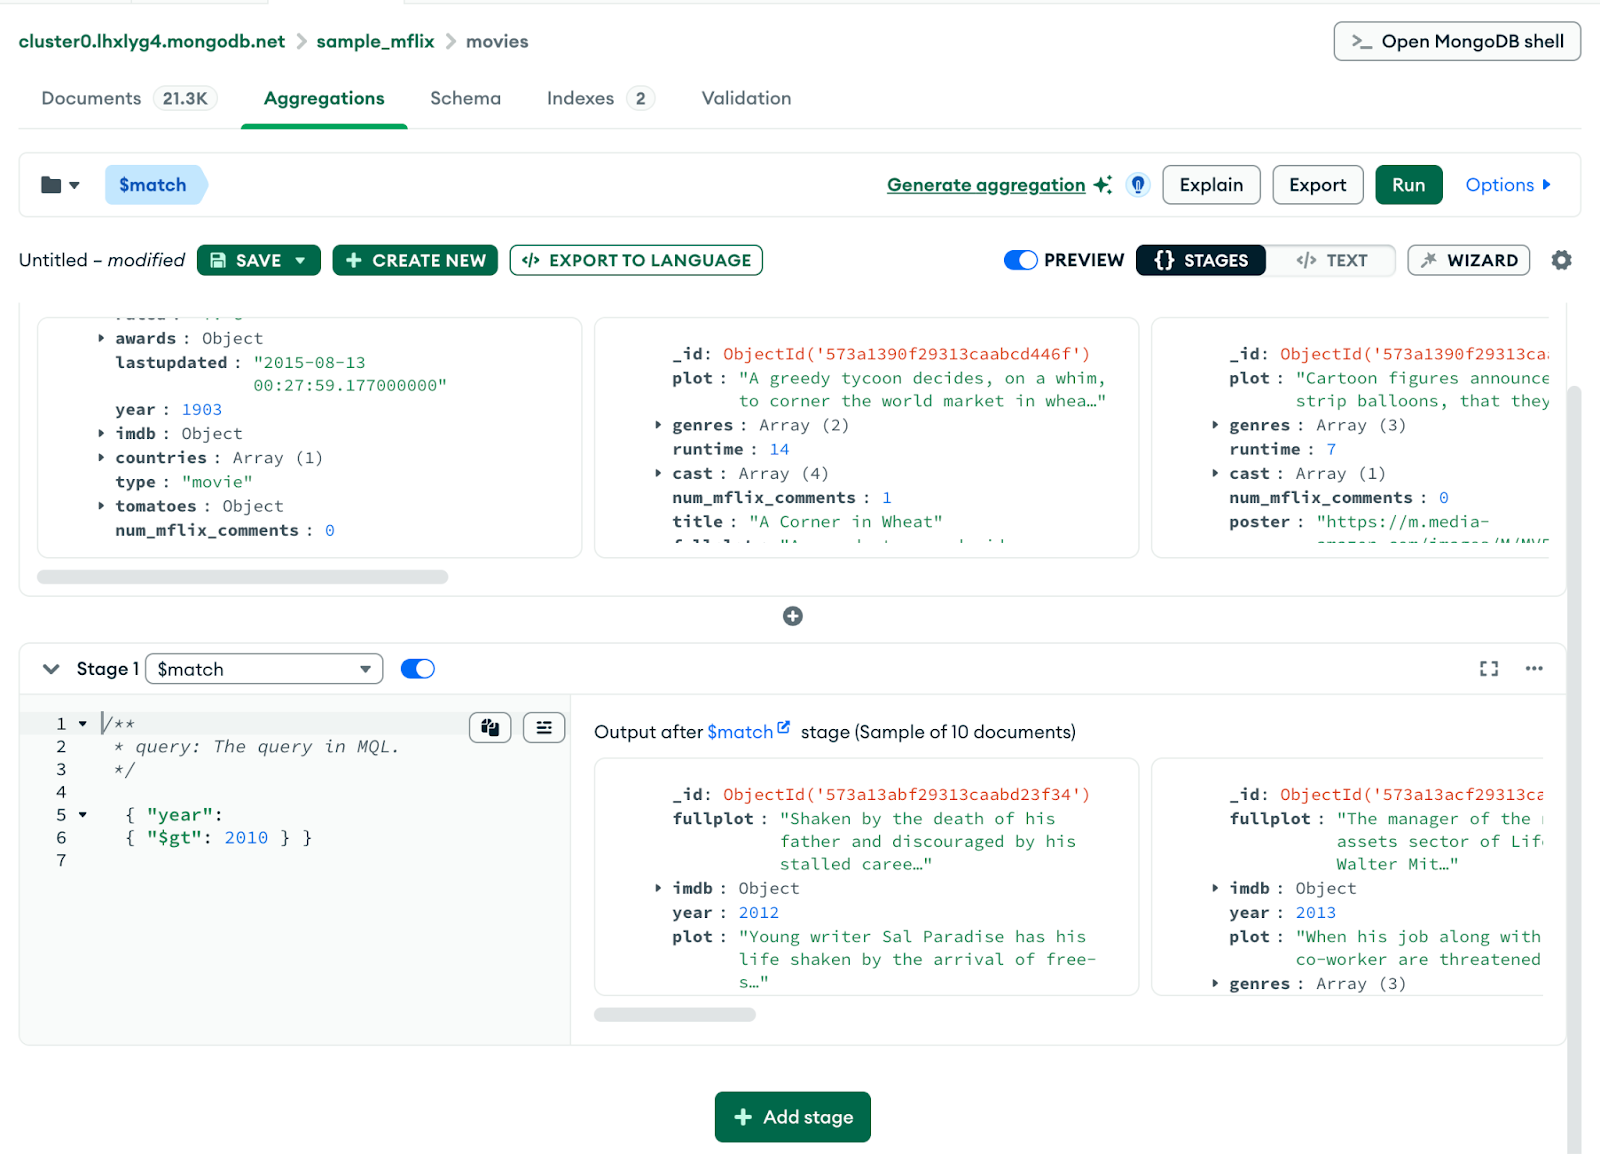Image resolution: width=1600 pixels, height=1154 pixels.
Task: Click the plus icon to insert stage
Action: pyautogui.click(x=792, y=616)
